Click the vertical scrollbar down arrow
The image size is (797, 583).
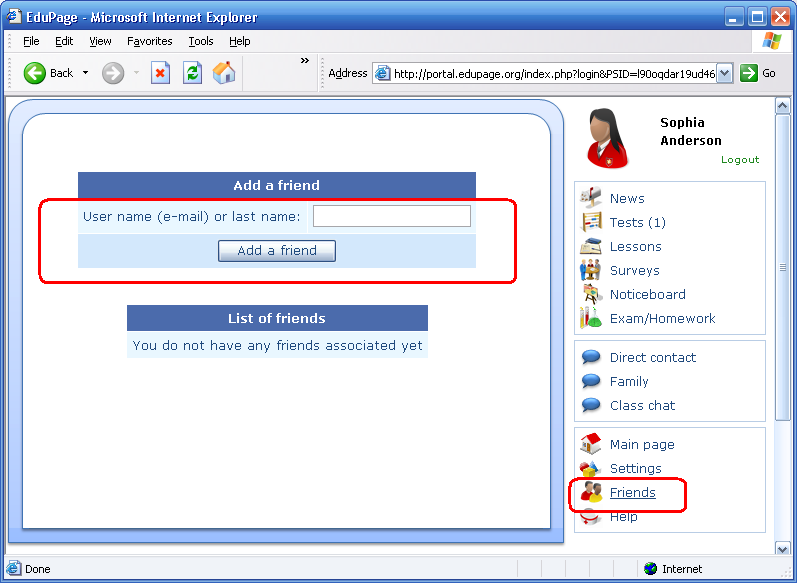[x=783, y=548]
